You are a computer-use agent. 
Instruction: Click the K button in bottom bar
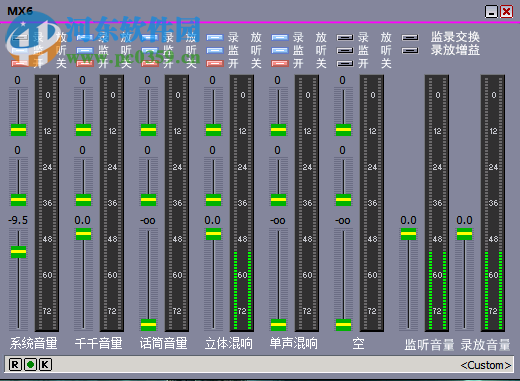tap(45, 365)
